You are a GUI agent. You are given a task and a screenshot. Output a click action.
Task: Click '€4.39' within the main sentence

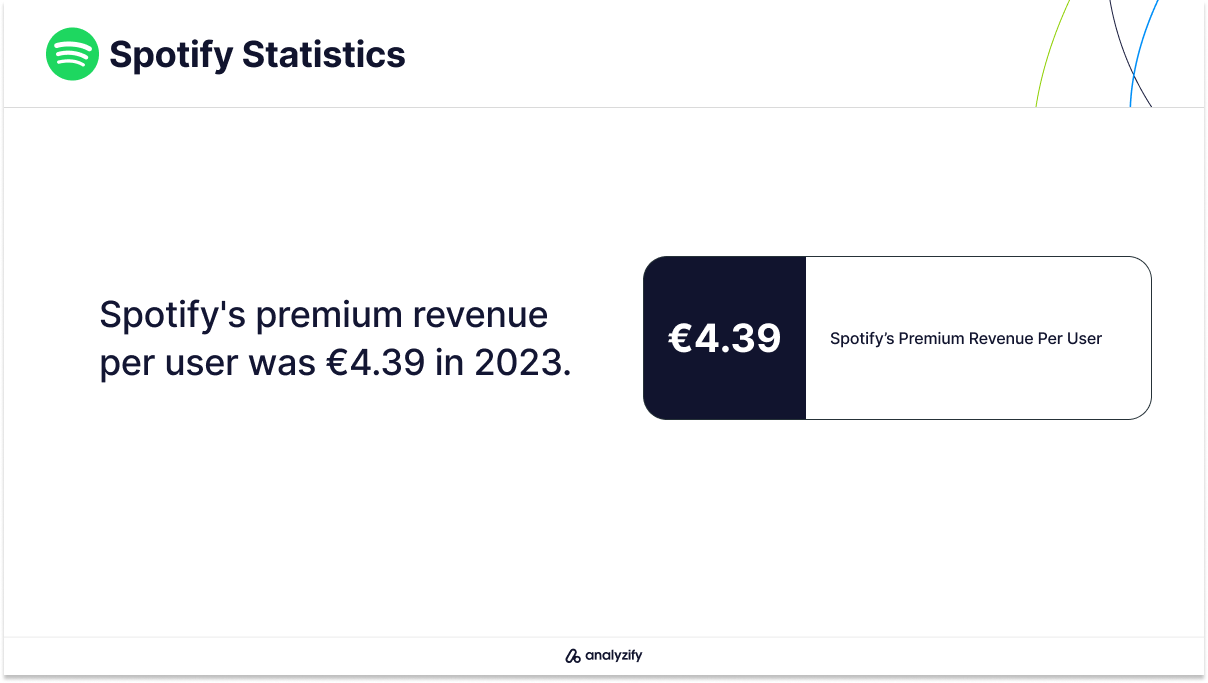(375, 364)
